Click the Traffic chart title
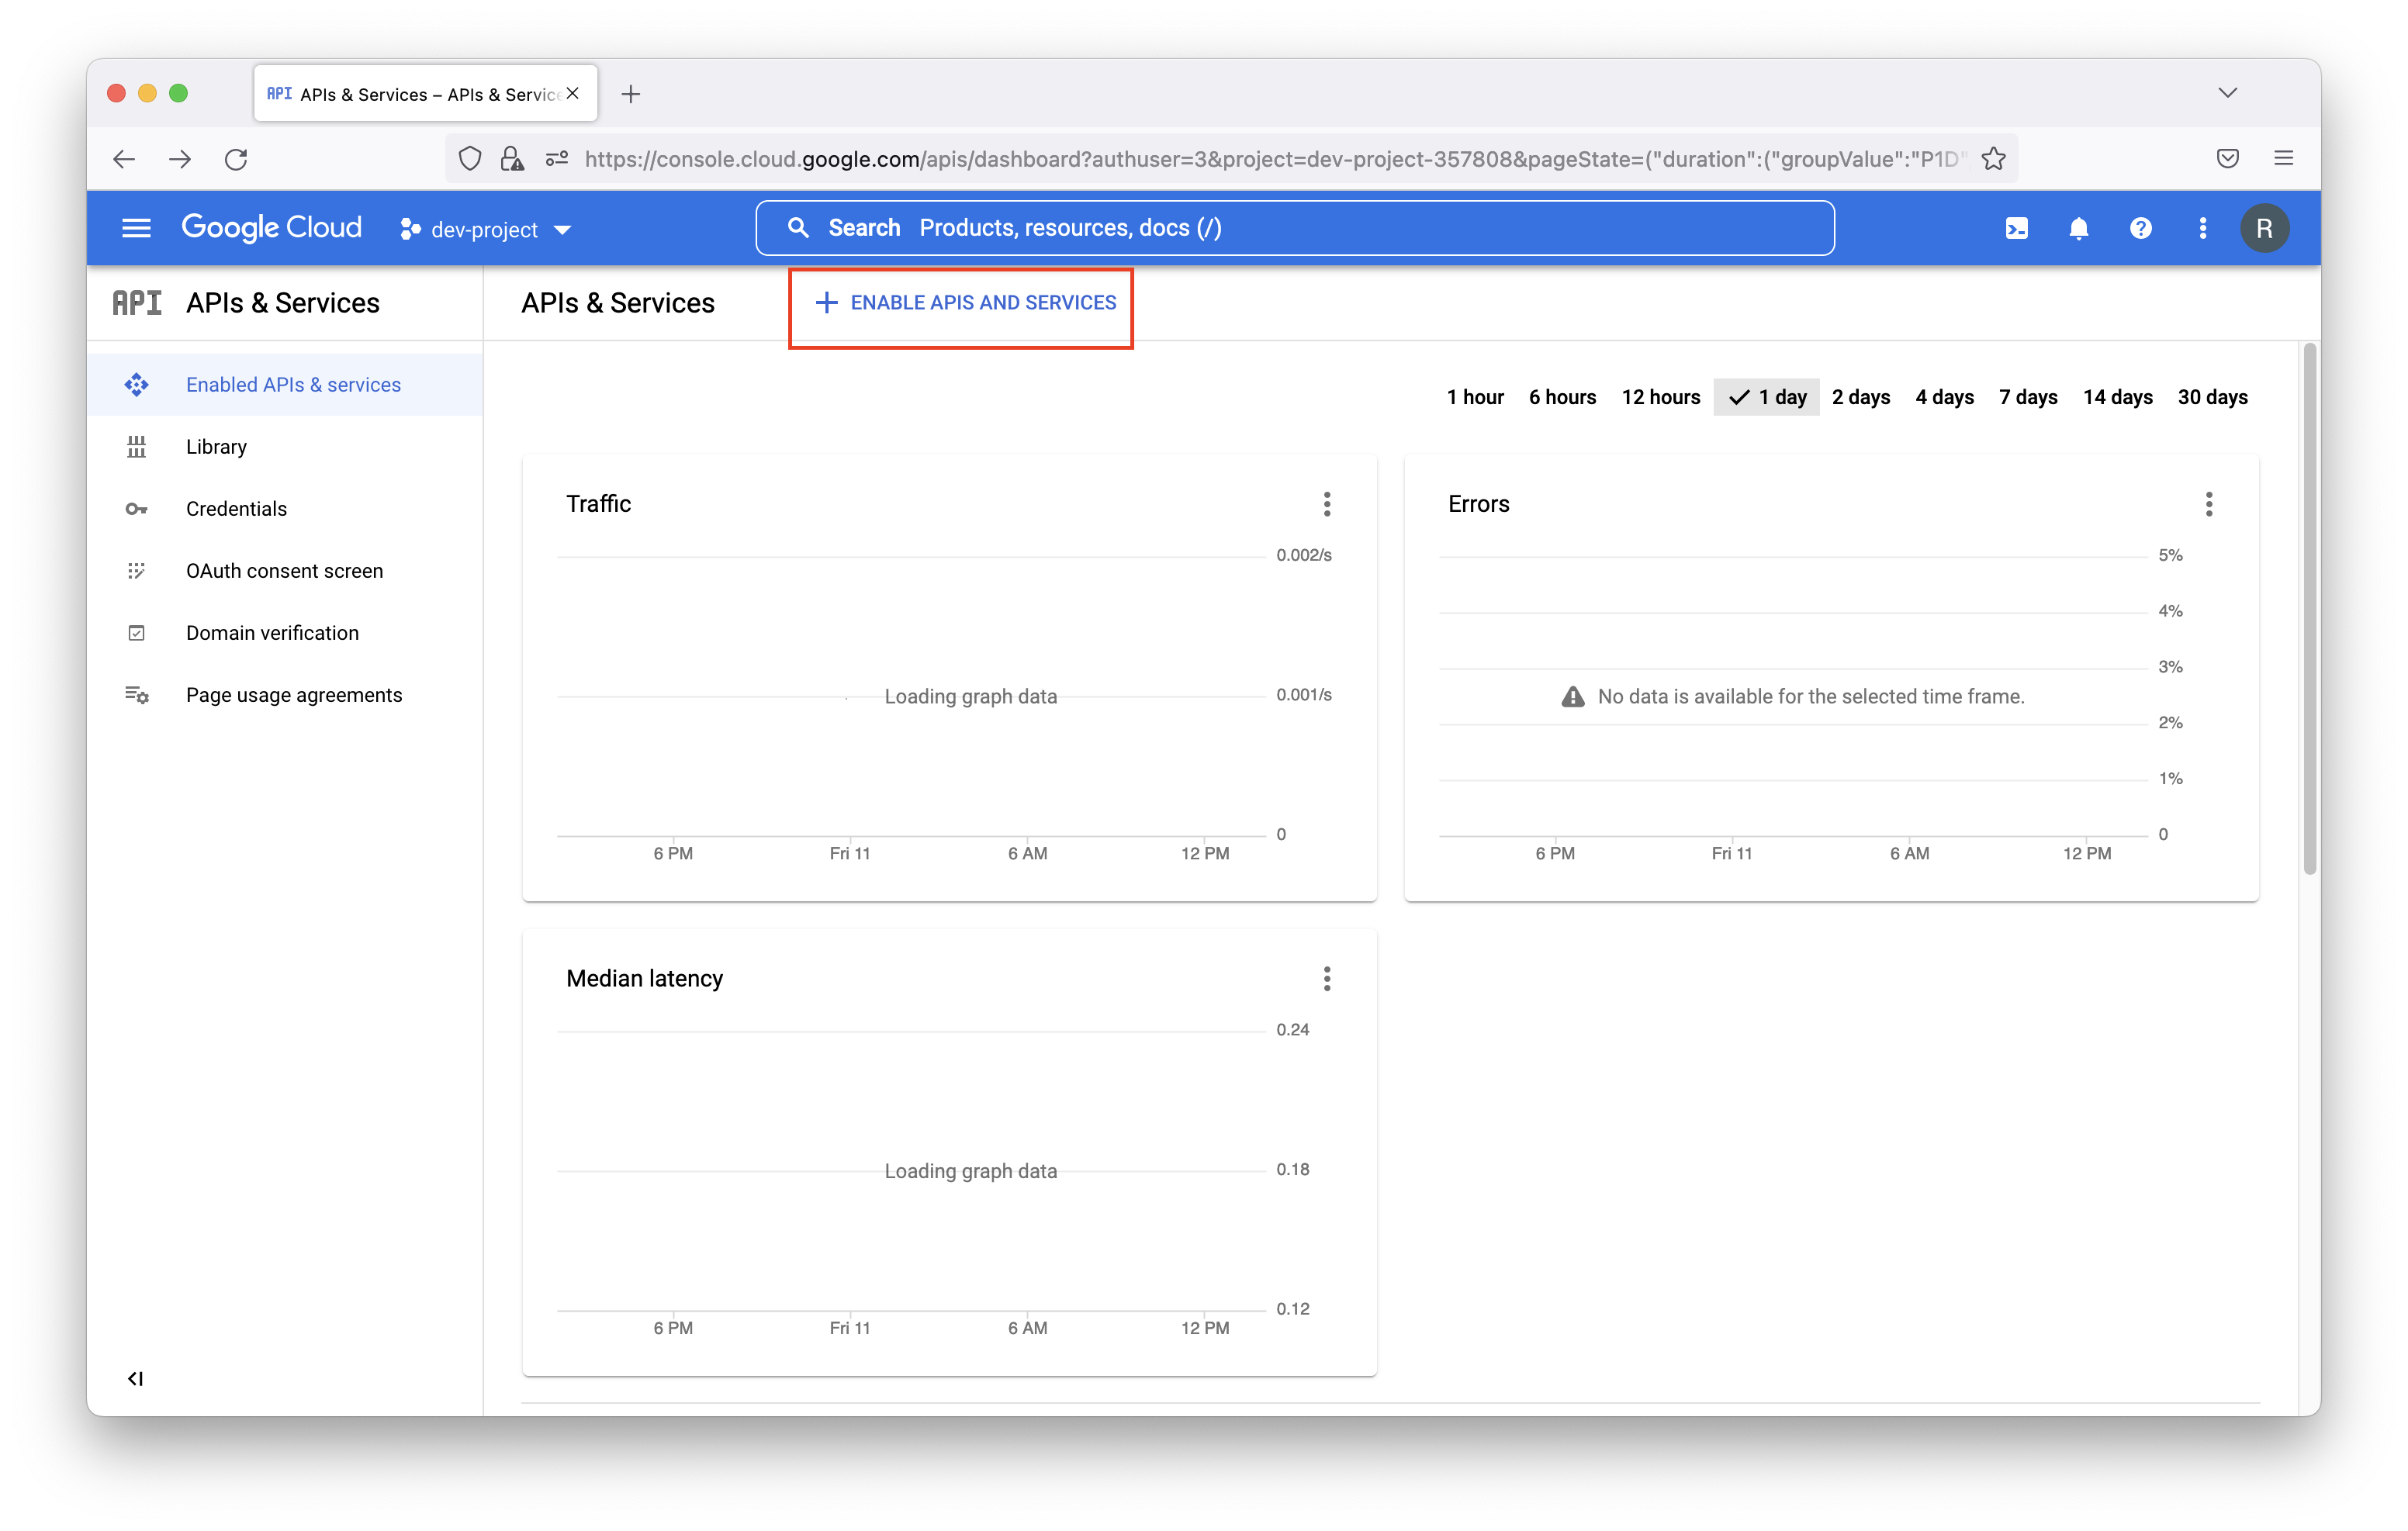Screen dimensions: 2408x1531 coord(598,504)
